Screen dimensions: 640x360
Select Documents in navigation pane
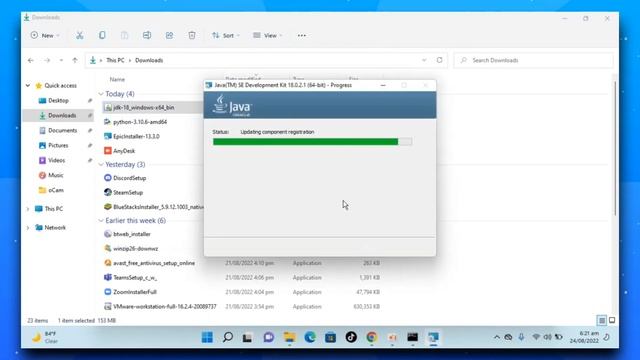62,130
